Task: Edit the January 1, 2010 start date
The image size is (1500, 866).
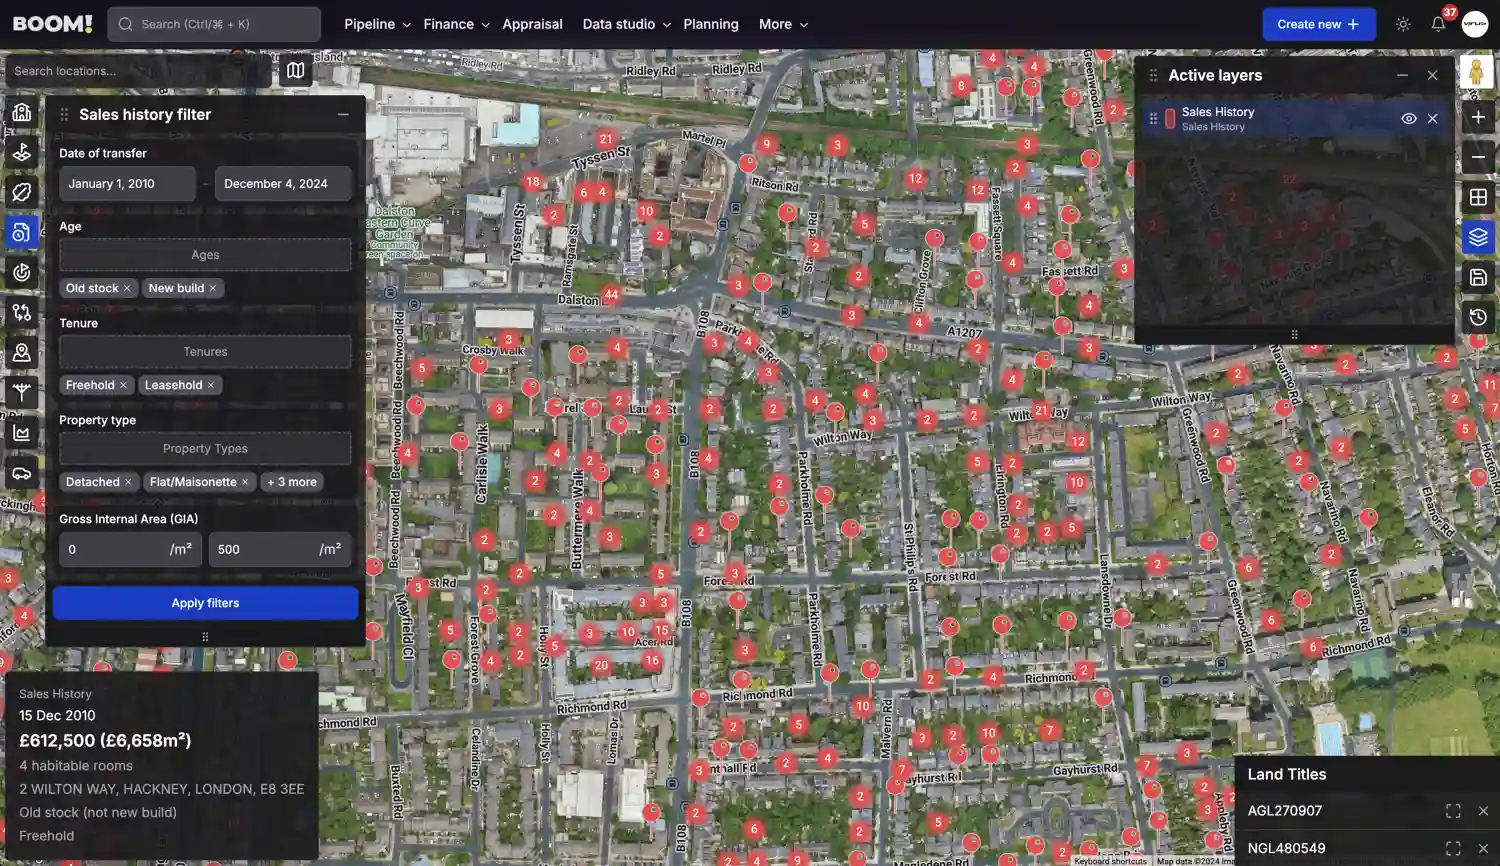Action: tap(127, 184)
